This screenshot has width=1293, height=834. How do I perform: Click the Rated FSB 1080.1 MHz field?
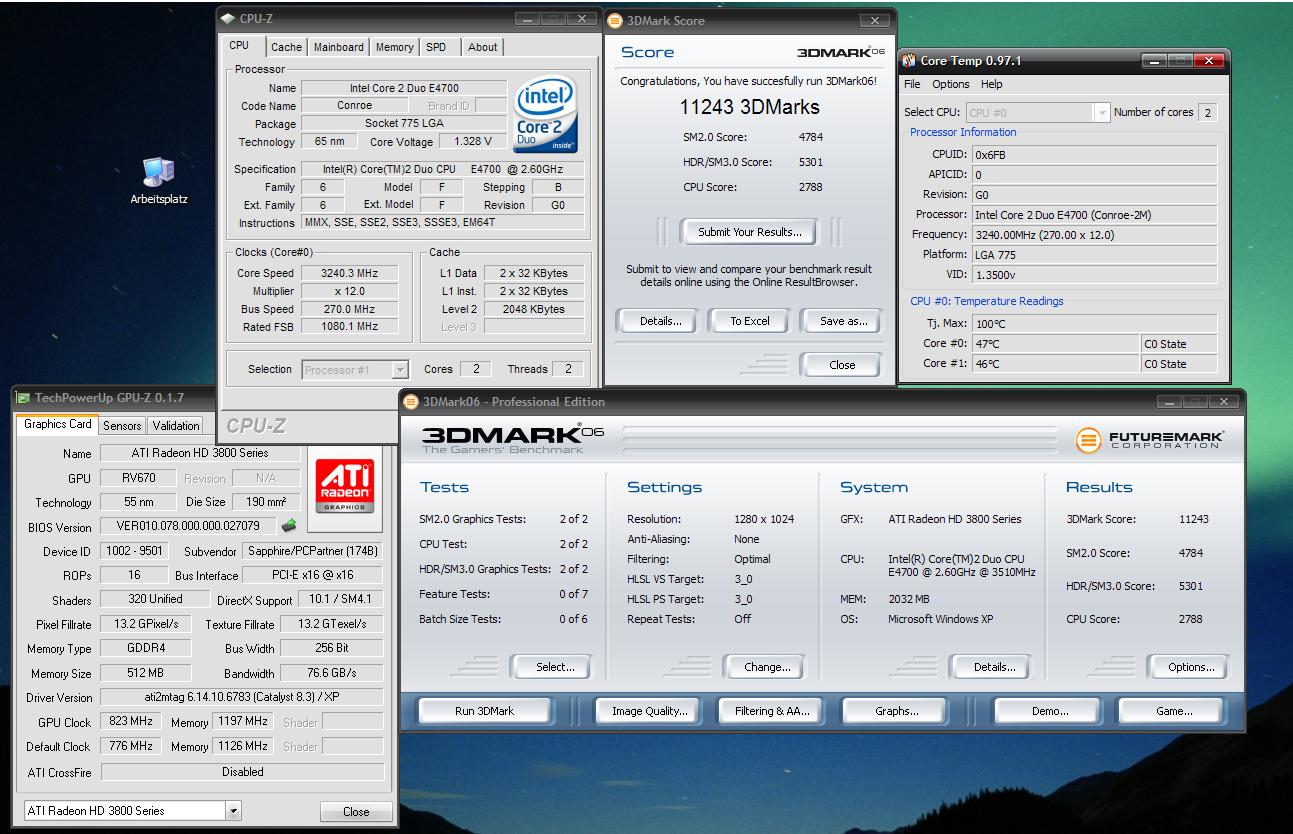click(x=349, y=326)
